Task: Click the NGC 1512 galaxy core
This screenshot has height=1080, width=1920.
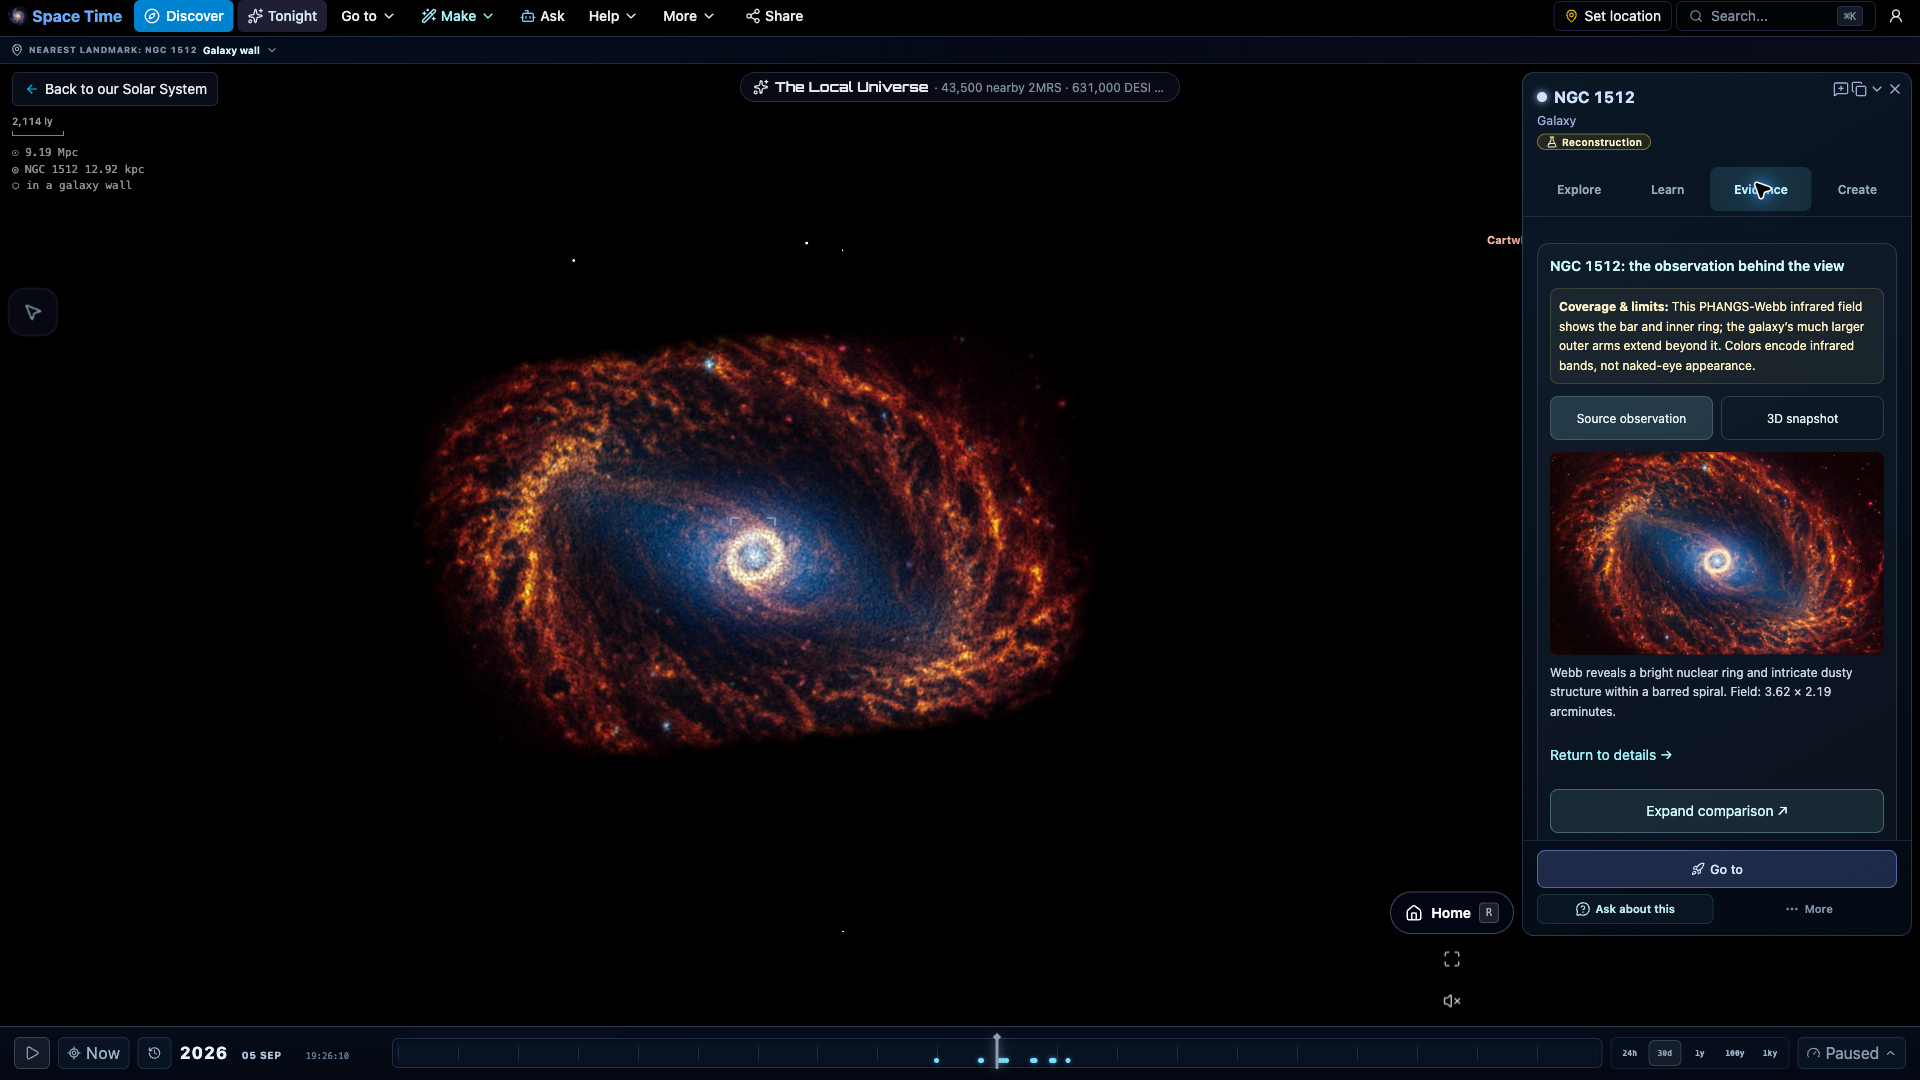Action: coord(753,556)
